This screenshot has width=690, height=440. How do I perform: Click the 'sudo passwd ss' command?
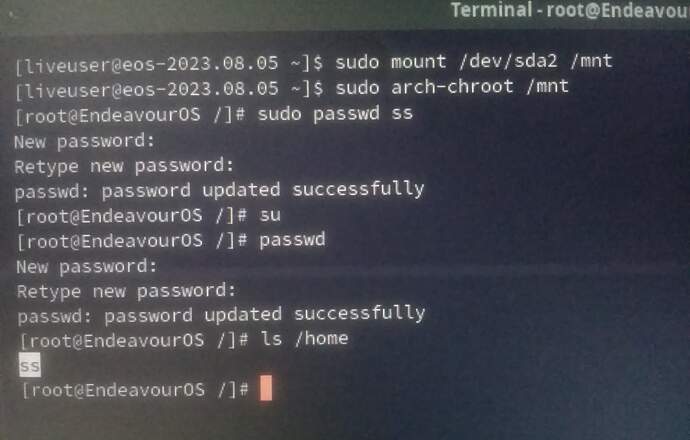(x=335, y=114)
